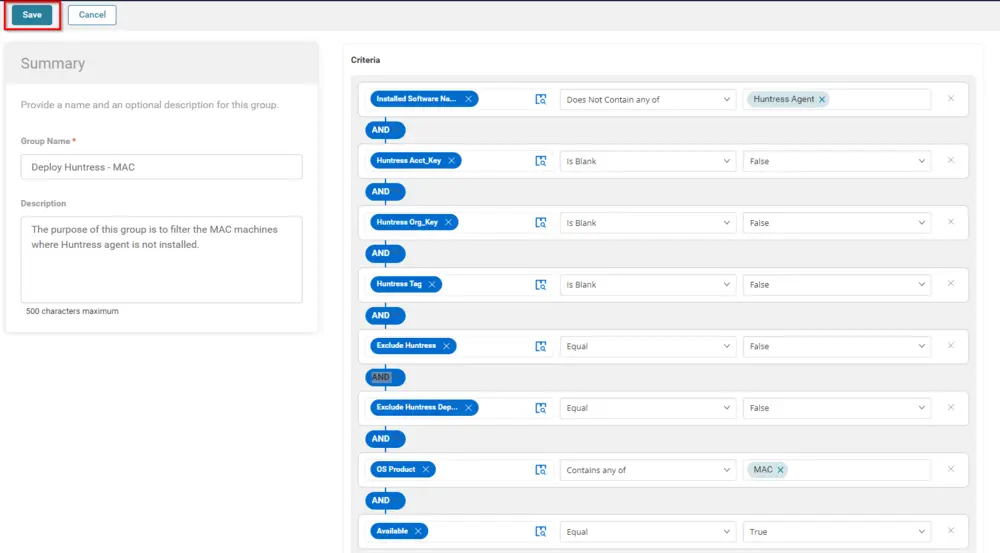Open the False value dropdown for Exclude Huntress Dep...
The width and height of the screenshot is (1000, 553).
pos(836,408)
